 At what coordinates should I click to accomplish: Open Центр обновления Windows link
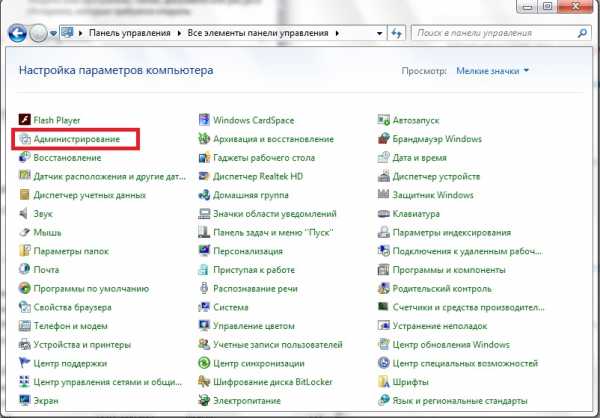(451, 345)
